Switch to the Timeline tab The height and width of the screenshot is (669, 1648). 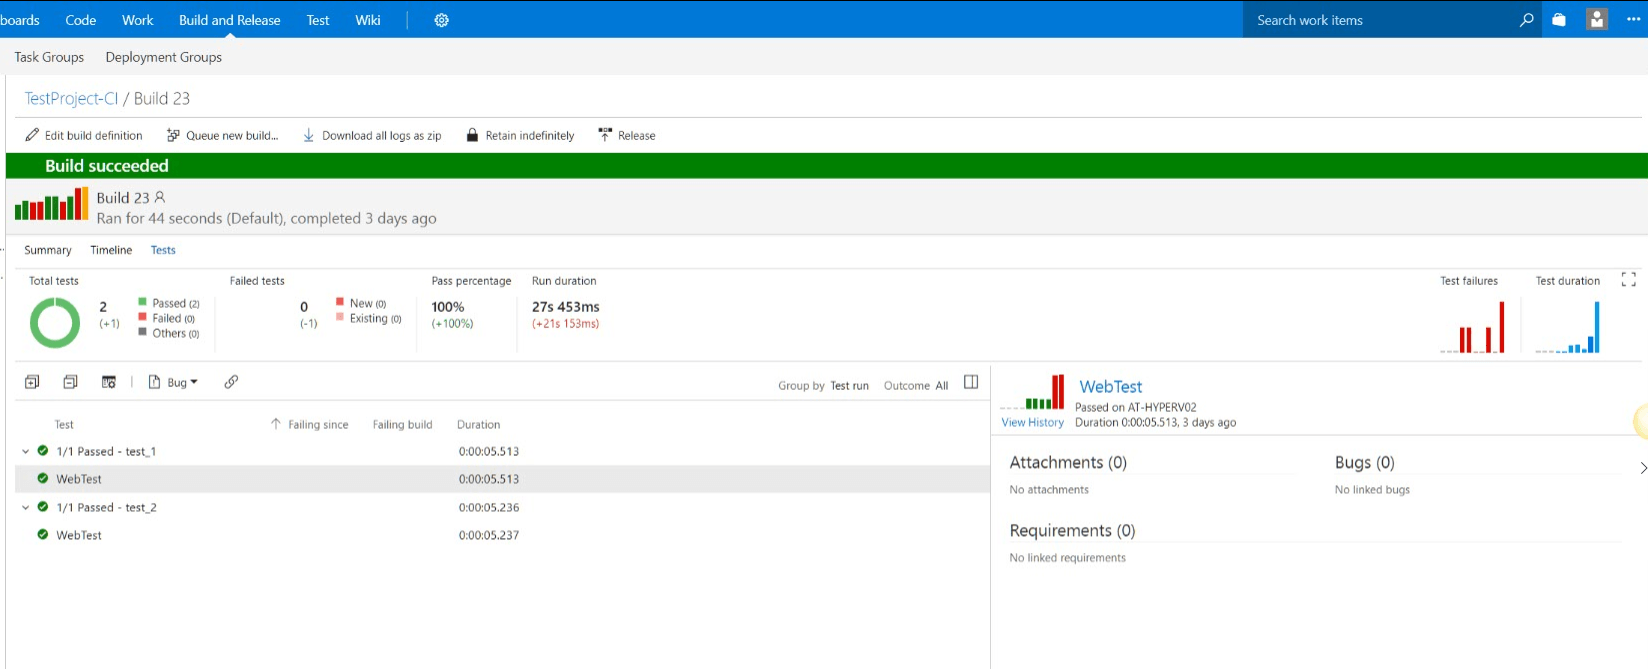click(111, 250)
